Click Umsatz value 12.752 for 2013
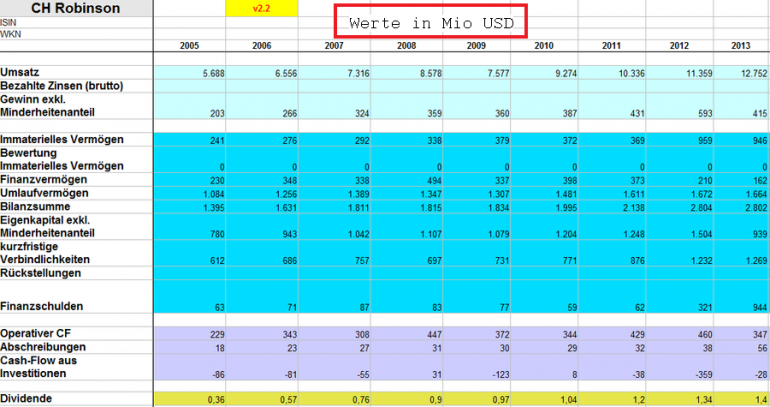Image resolution: width=770 pixels, height=407 pixels. 754,74
